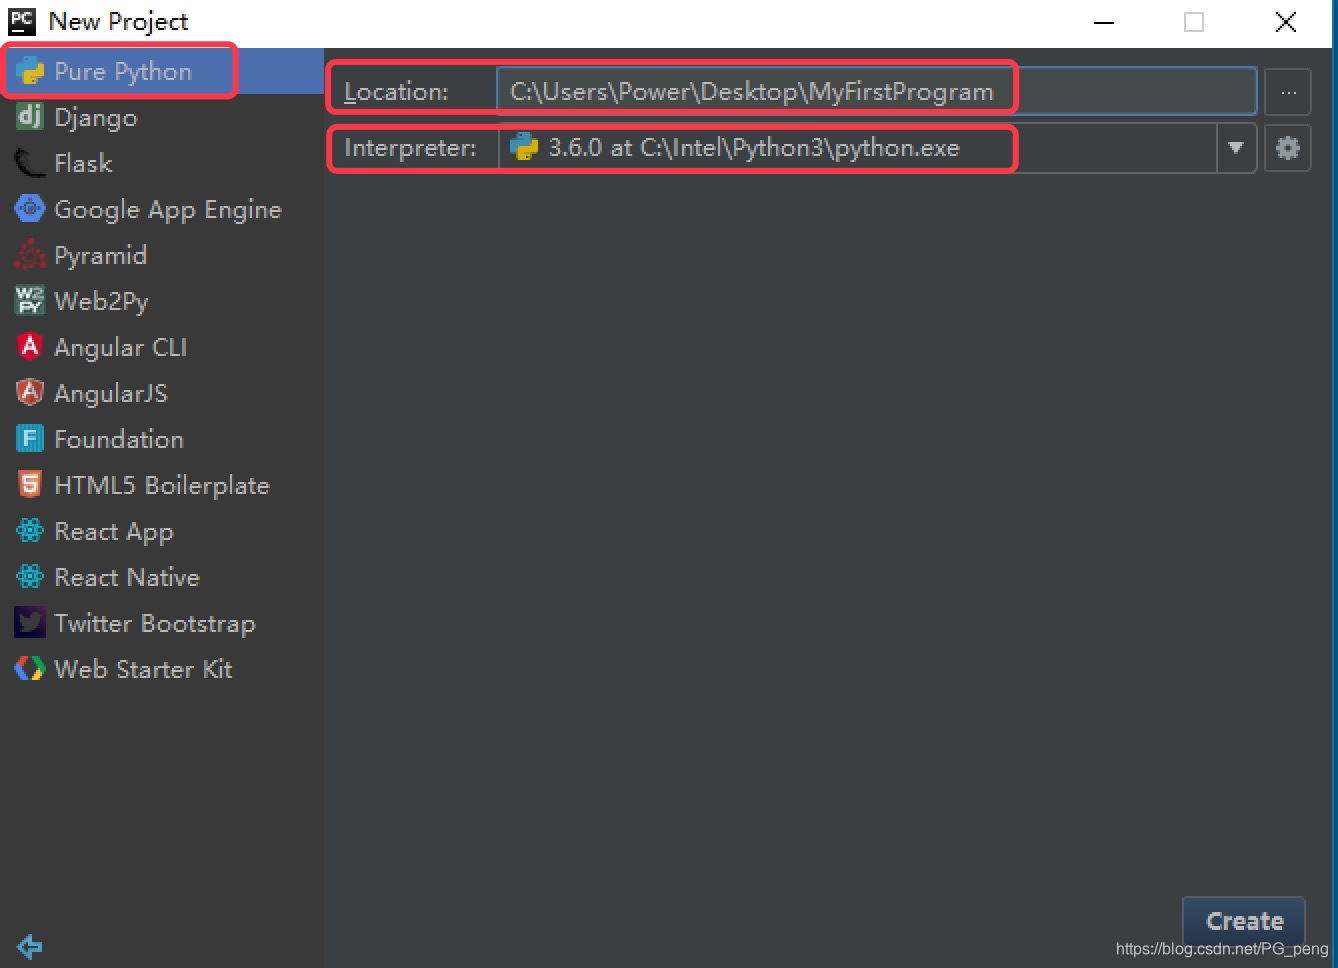This screenshot has width=1338, height=968.
Task: Click the Angular CLI red shield icon
Action: [30, 347]
